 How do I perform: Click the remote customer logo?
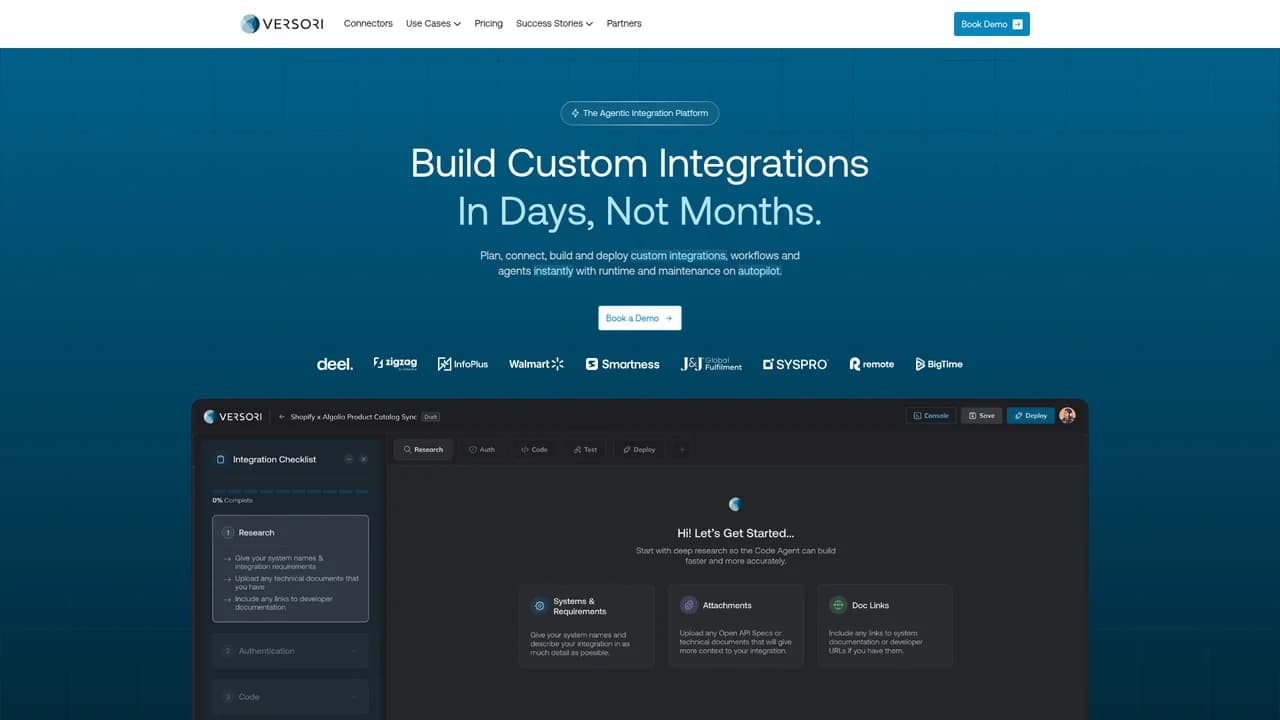coord(872,364)
